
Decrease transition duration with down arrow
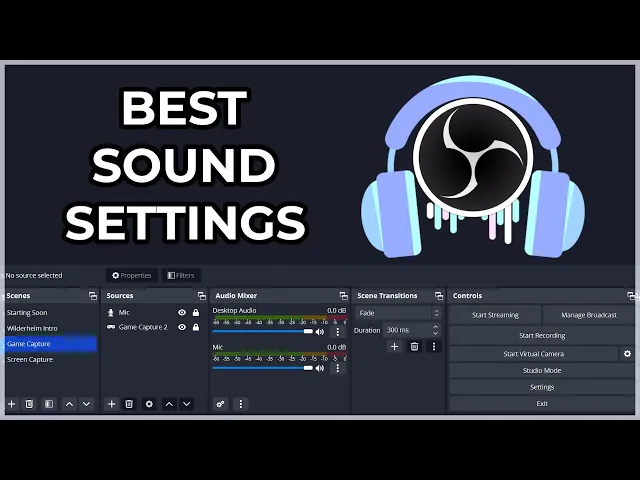click(436, 333)
